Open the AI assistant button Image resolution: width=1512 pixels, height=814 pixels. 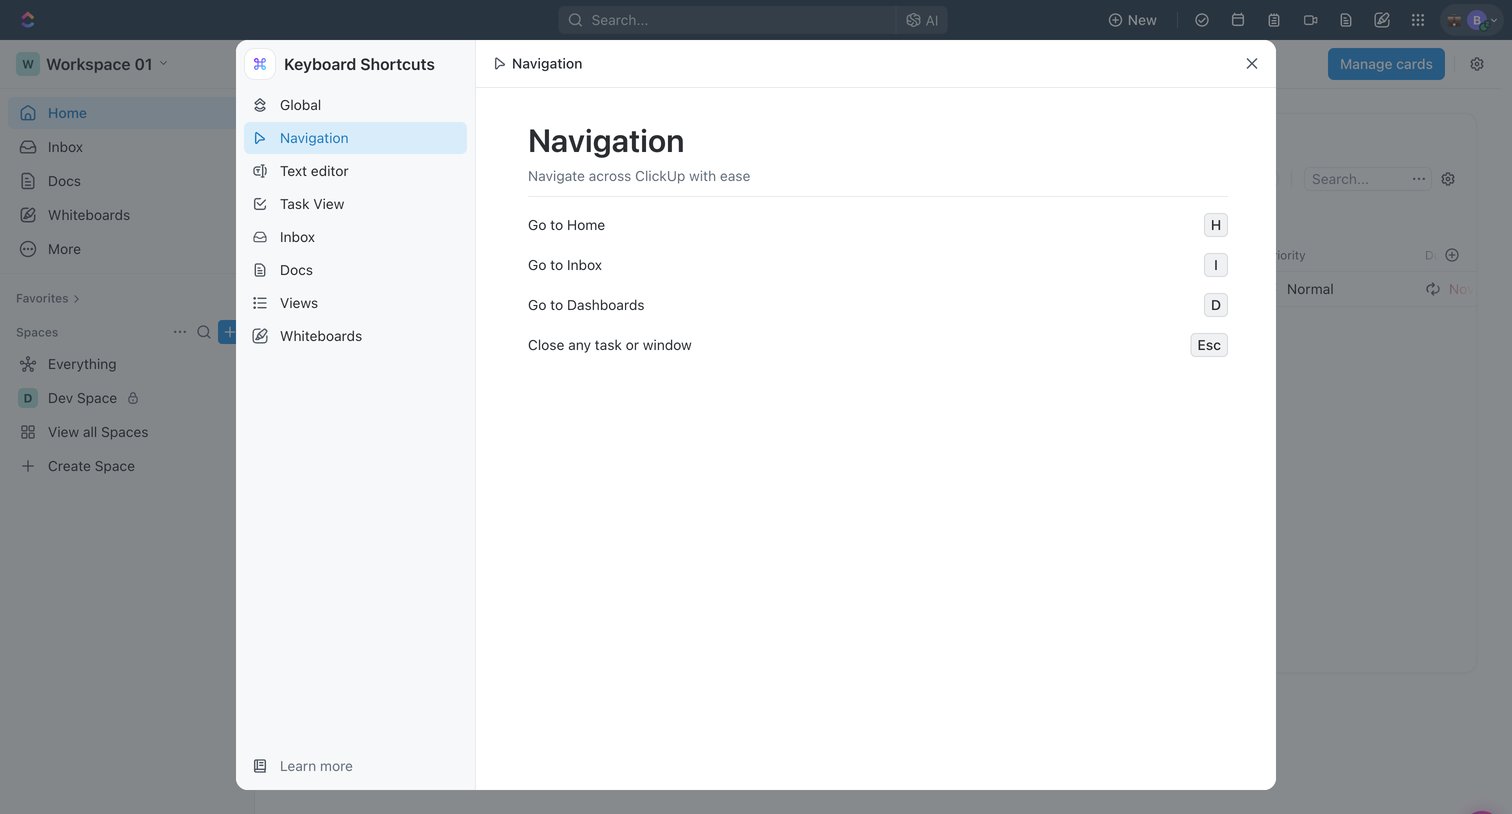coord(922,20)
